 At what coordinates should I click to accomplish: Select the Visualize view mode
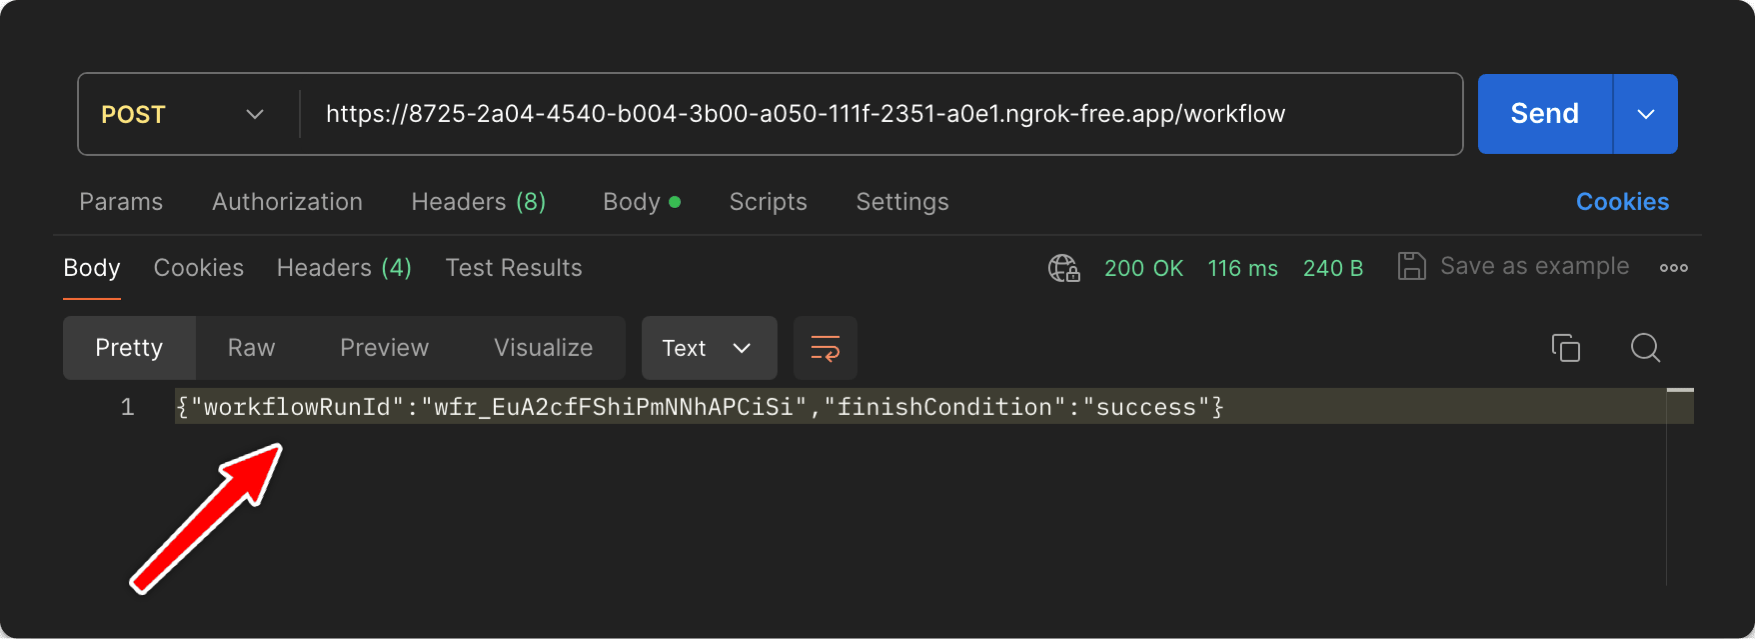(543, 348)
